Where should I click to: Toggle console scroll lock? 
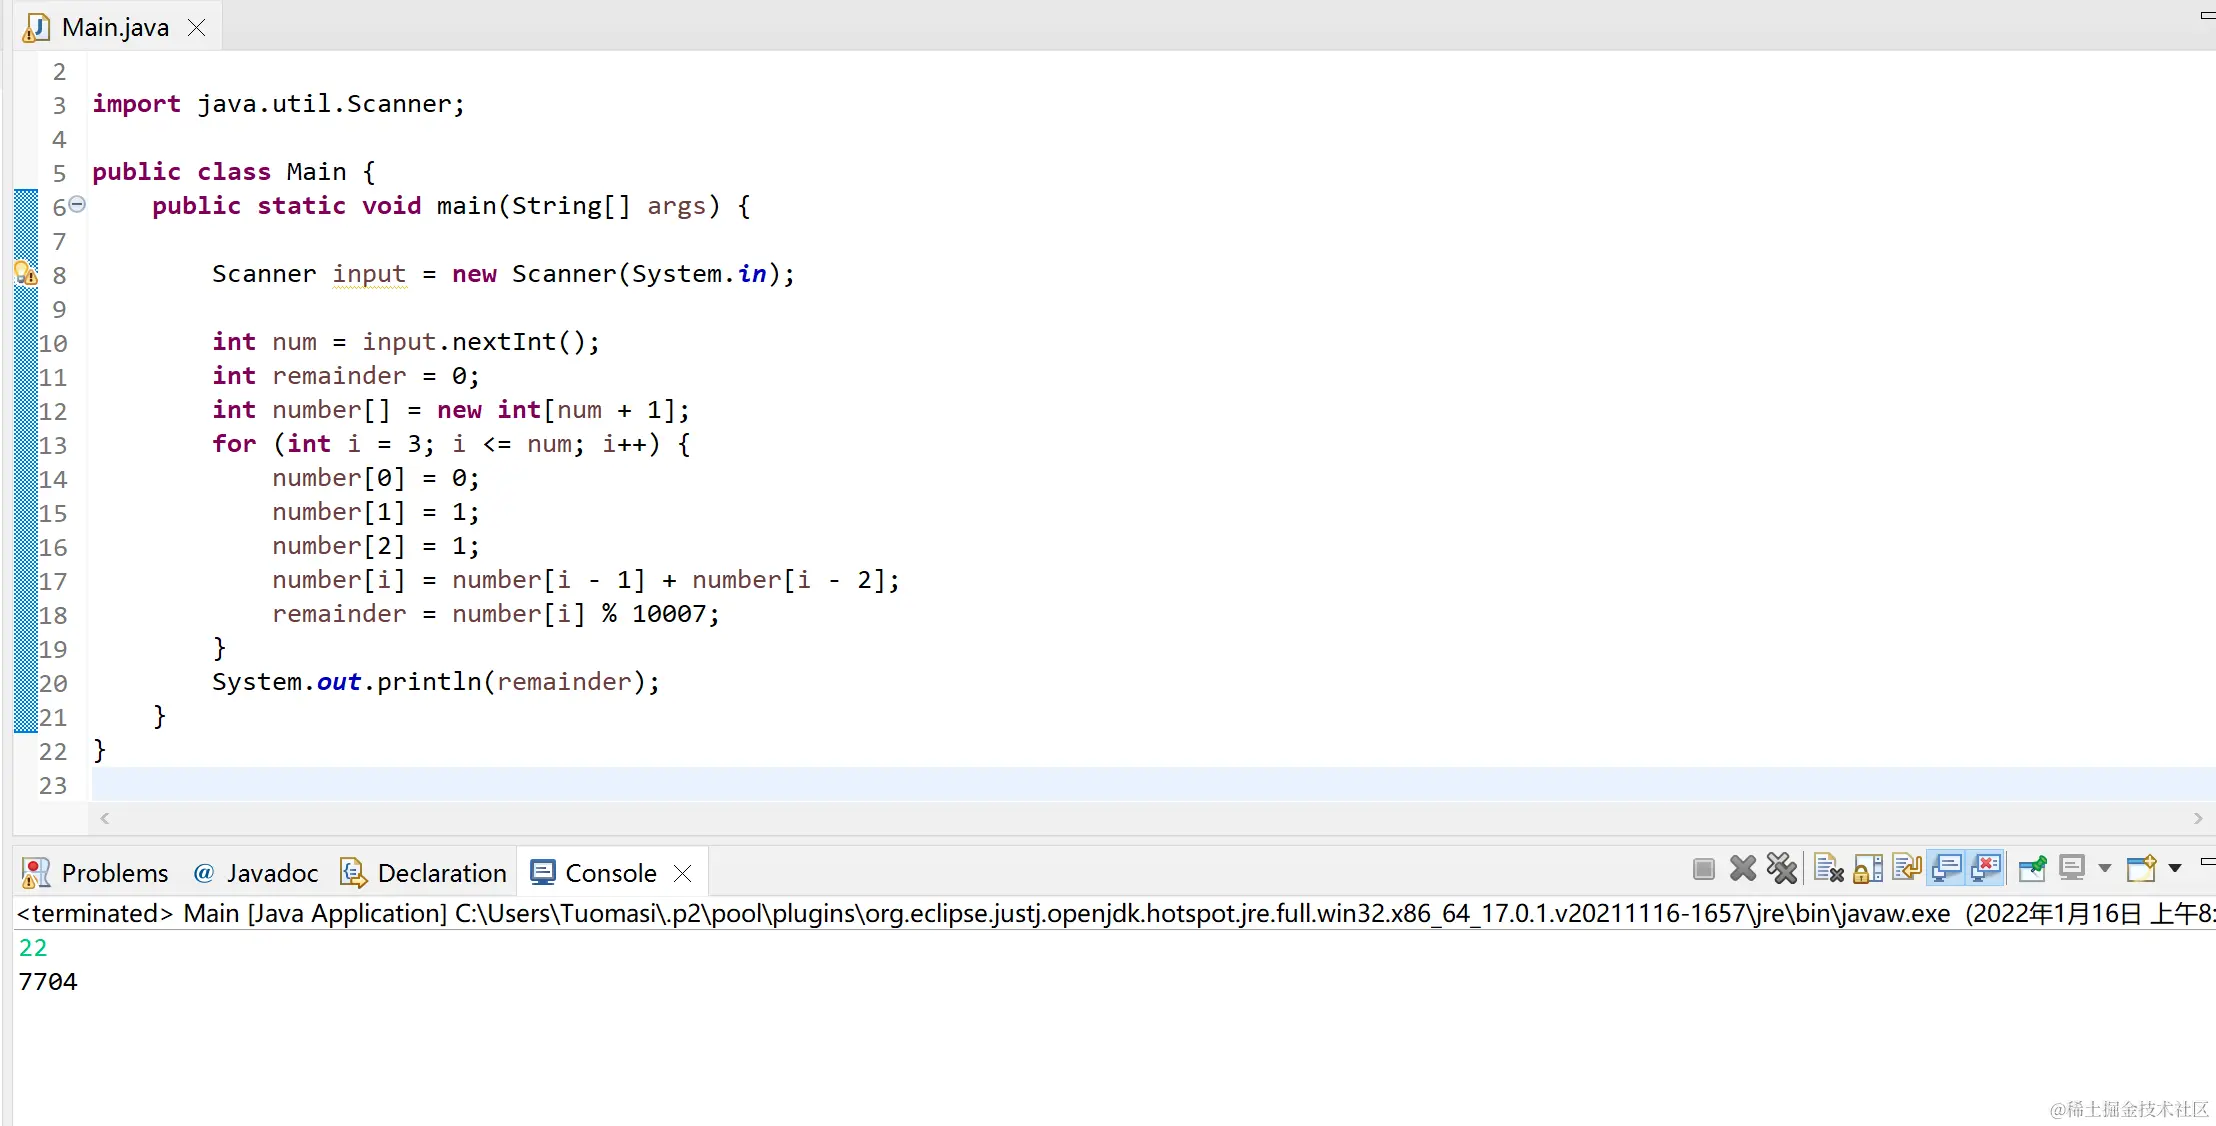point(1868,869)
